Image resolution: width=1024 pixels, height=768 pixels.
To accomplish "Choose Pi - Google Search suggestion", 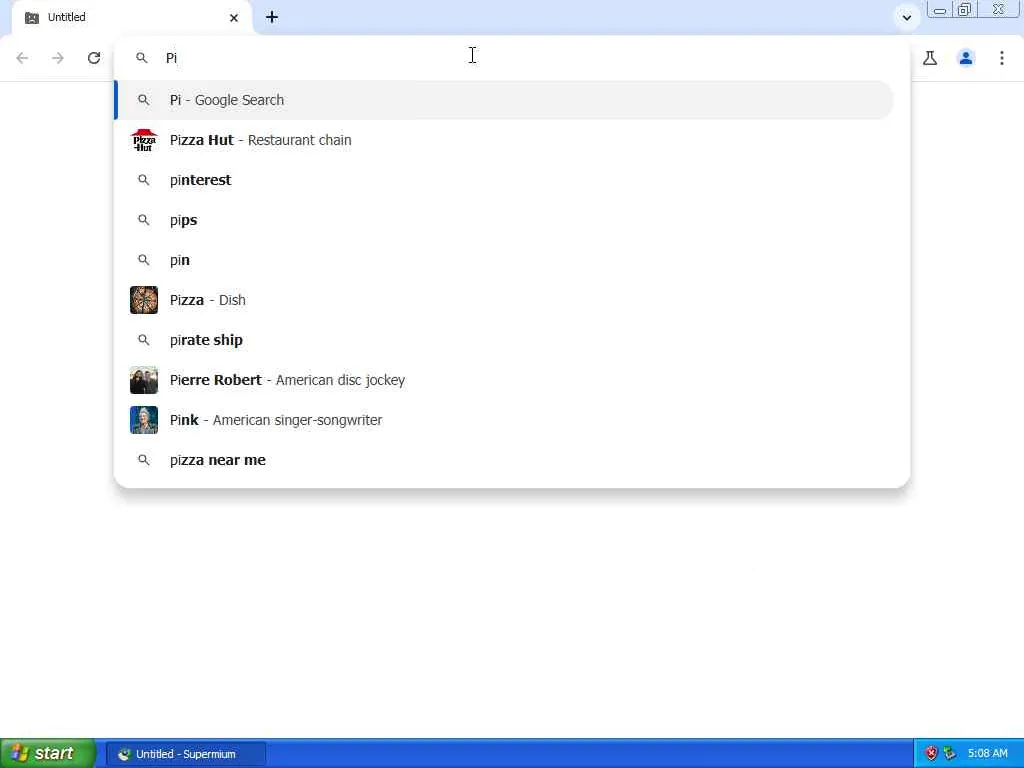I will (x=504, y=100).
